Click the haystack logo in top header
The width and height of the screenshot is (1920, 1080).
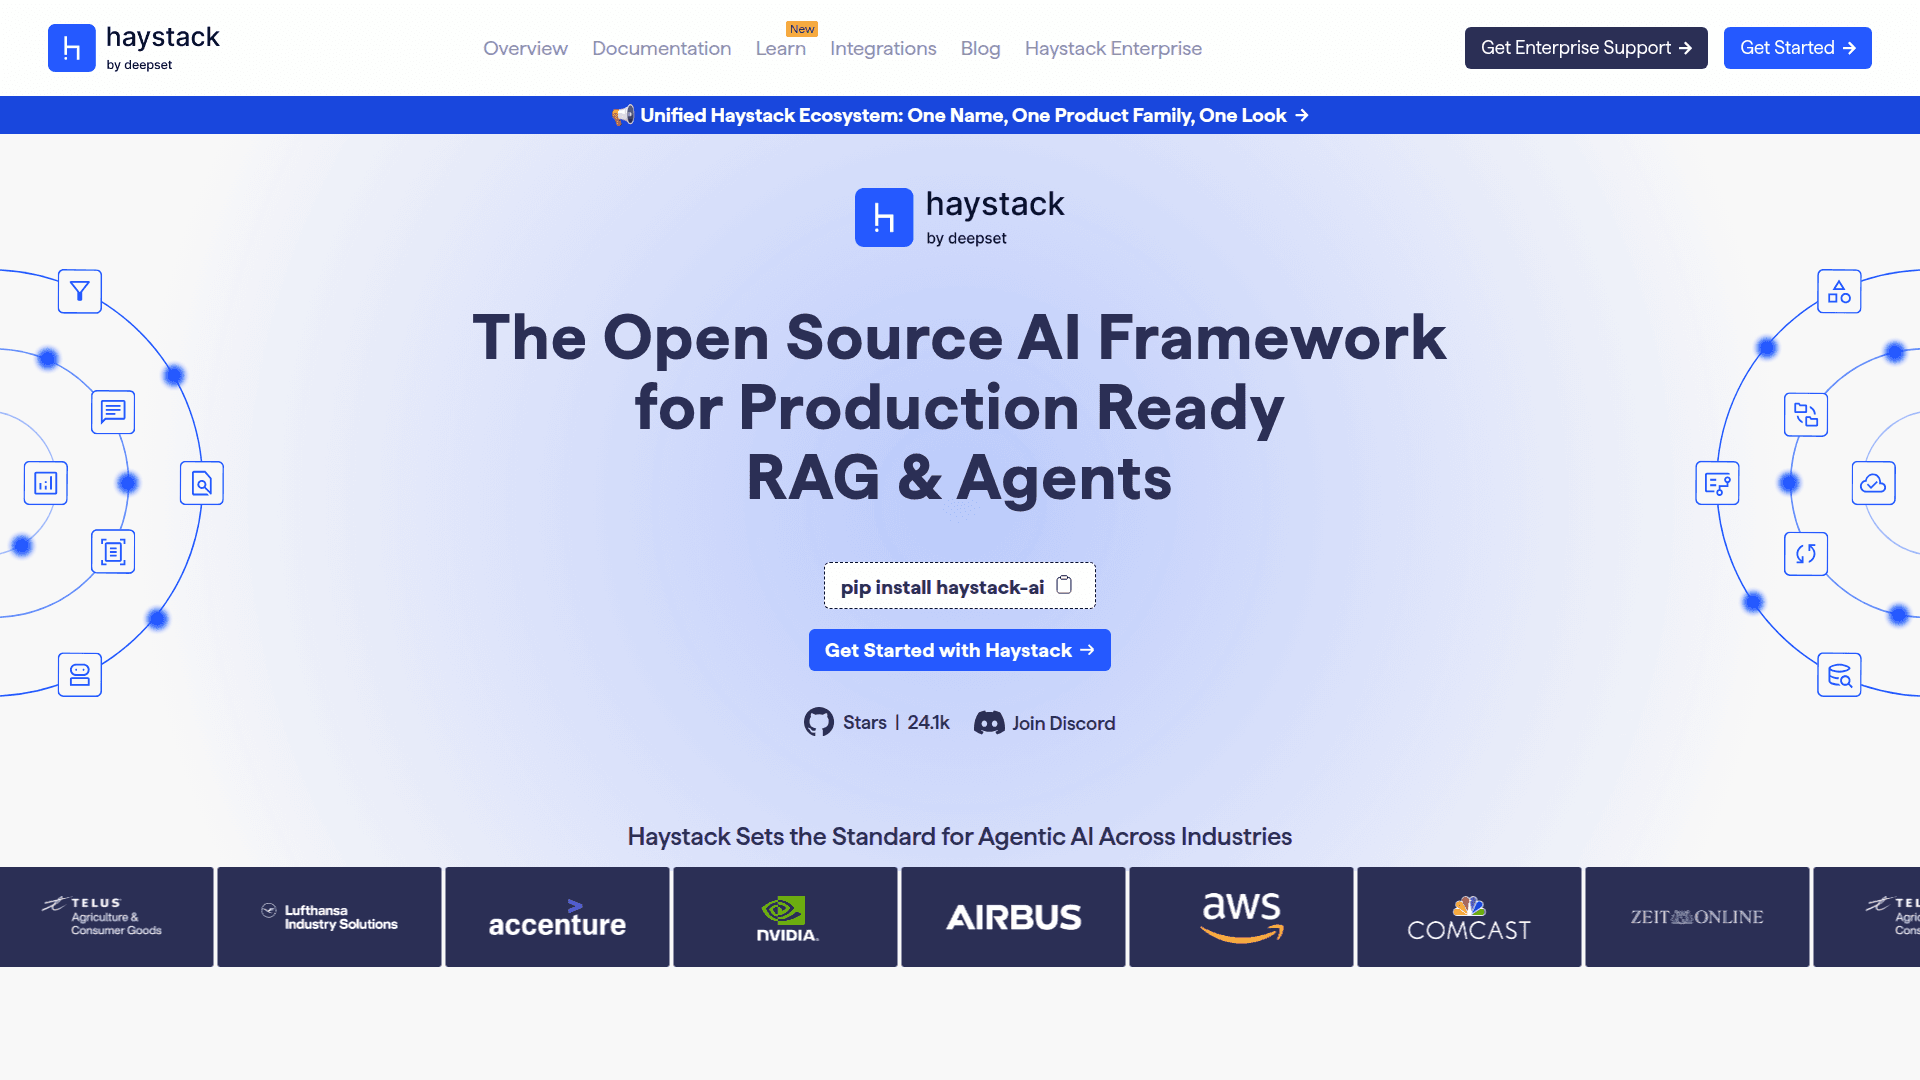(x=134, y=48)
